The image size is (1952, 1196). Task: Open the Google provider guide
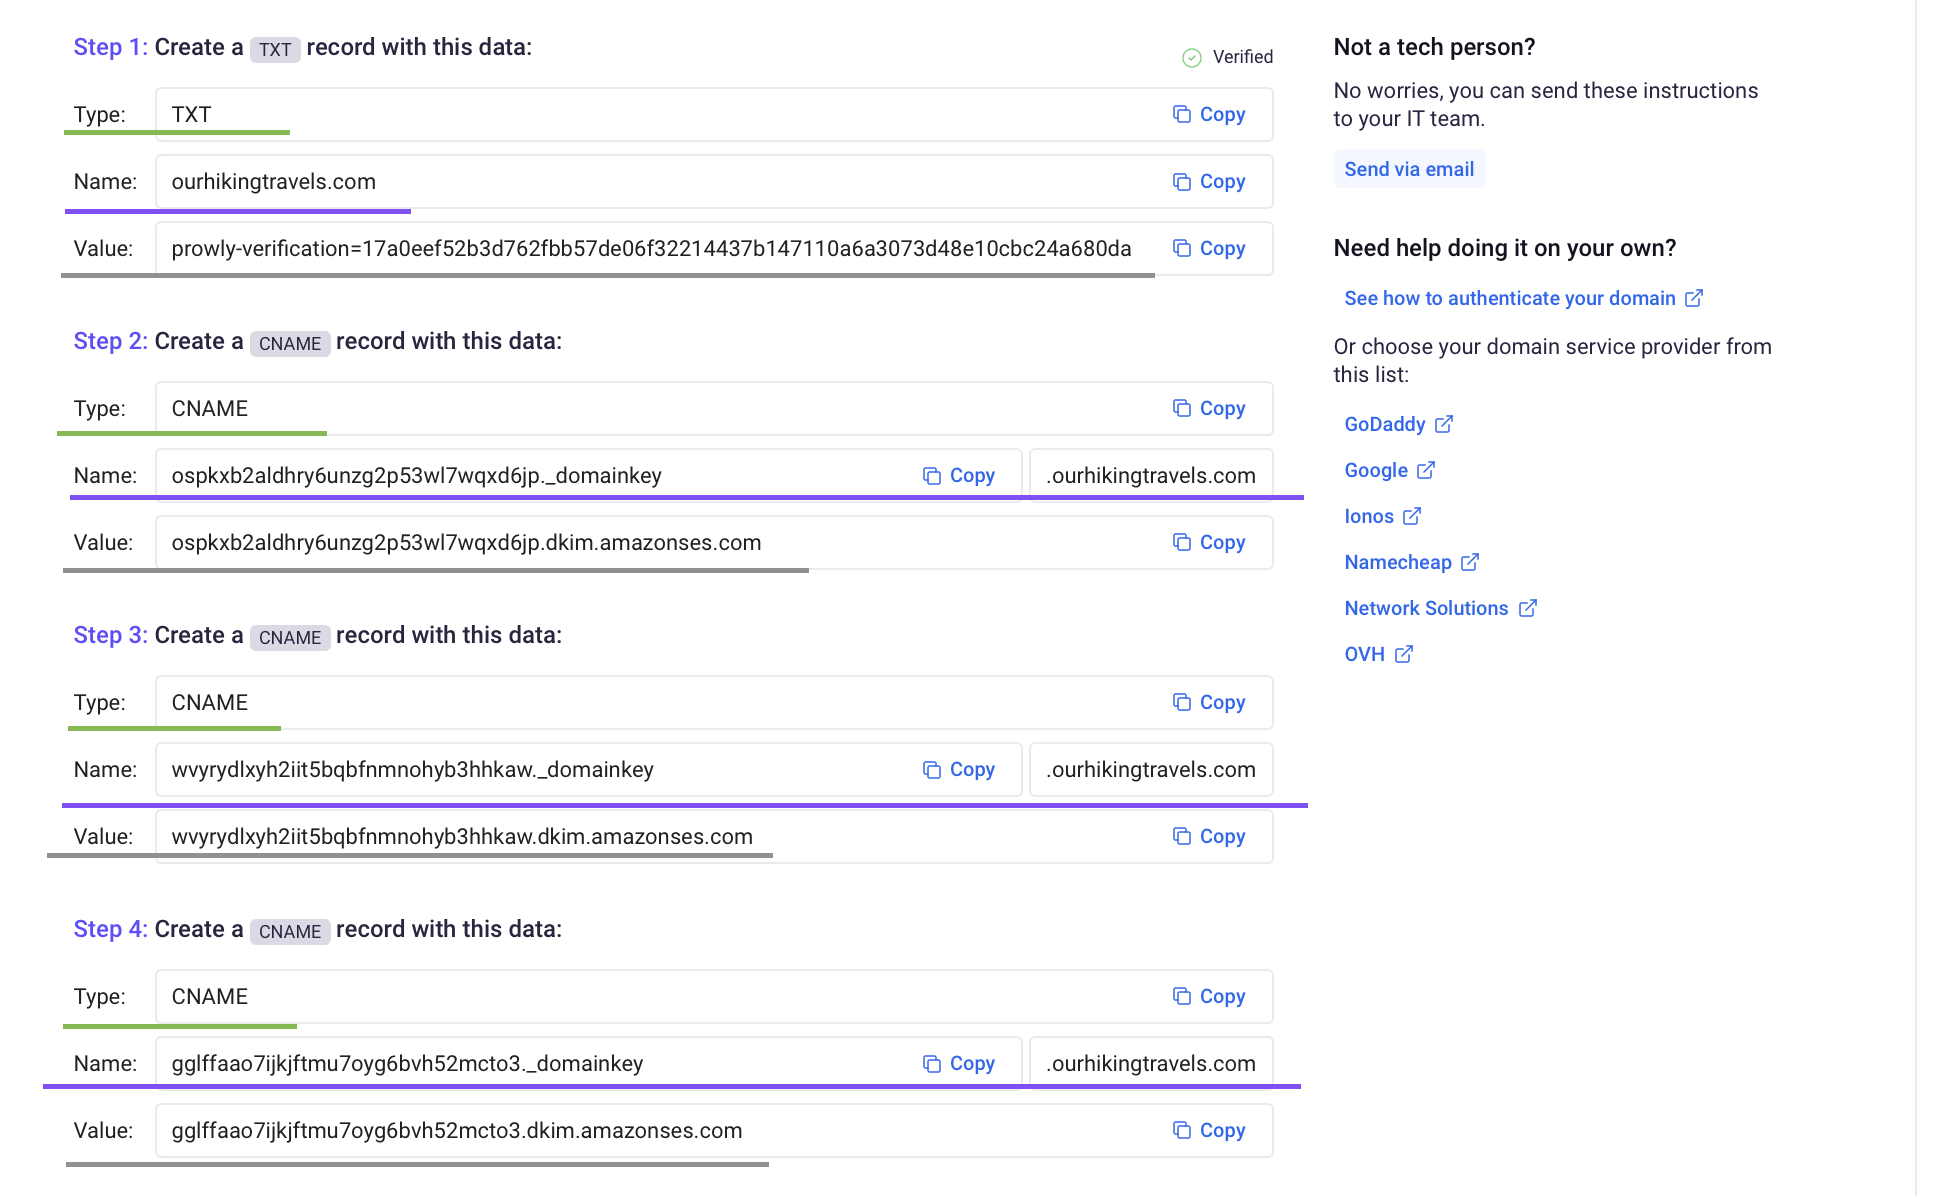pos(1389,470)
